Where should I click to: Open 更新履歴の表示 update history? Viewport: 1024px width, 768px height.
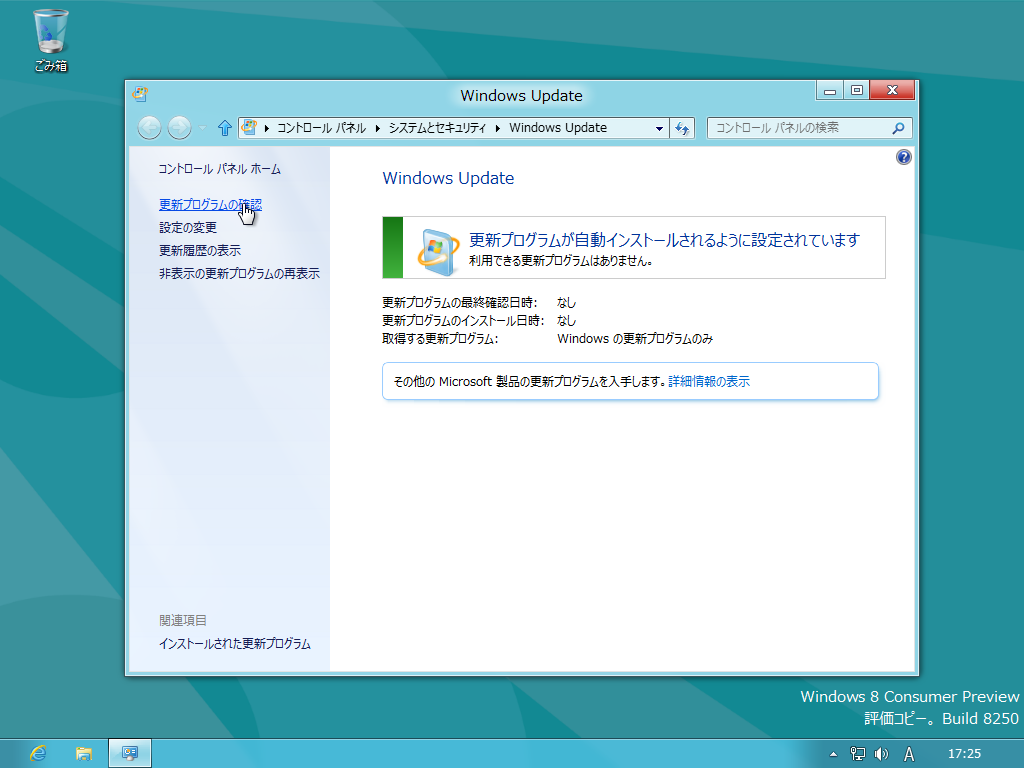[200, 250]
